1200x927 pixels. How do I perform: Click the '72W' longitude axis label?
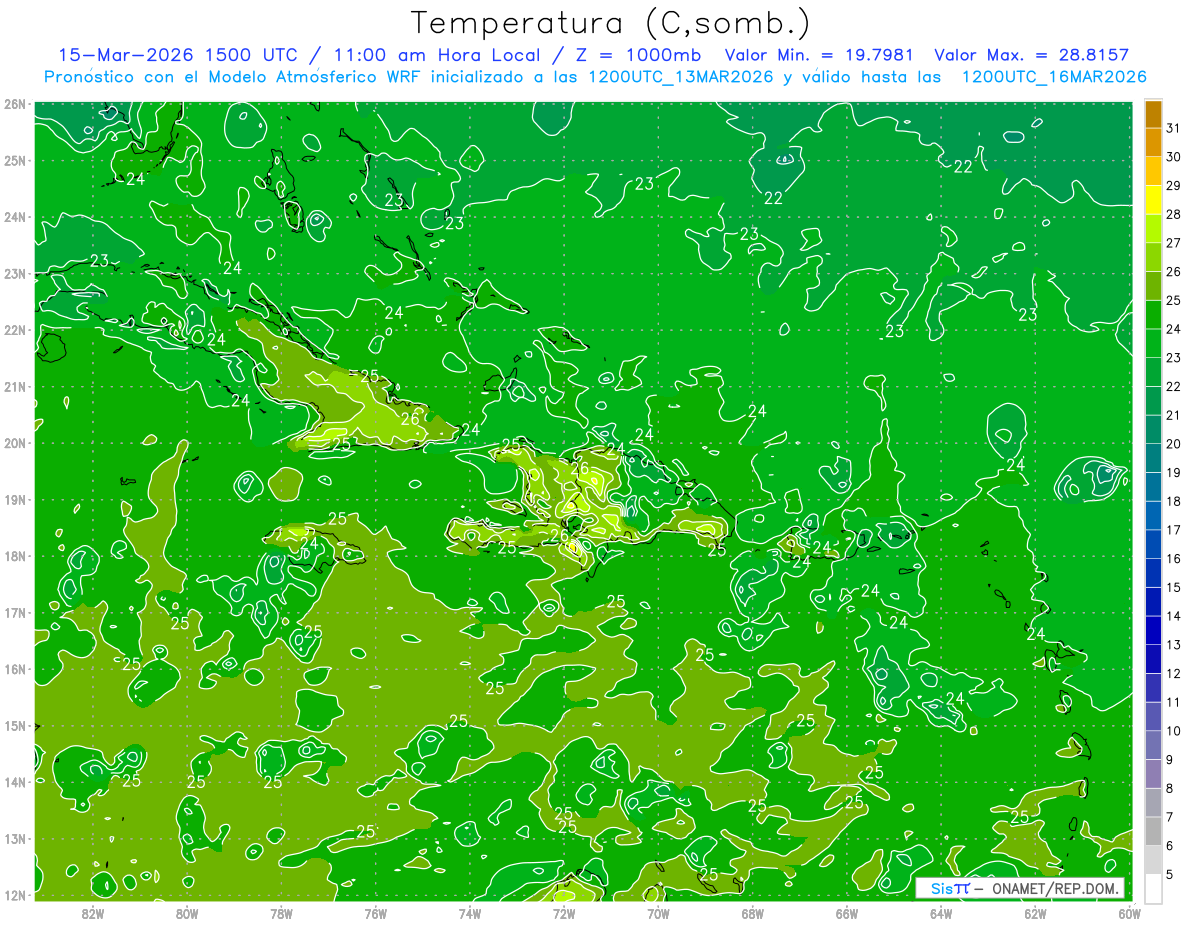point(564,913)
